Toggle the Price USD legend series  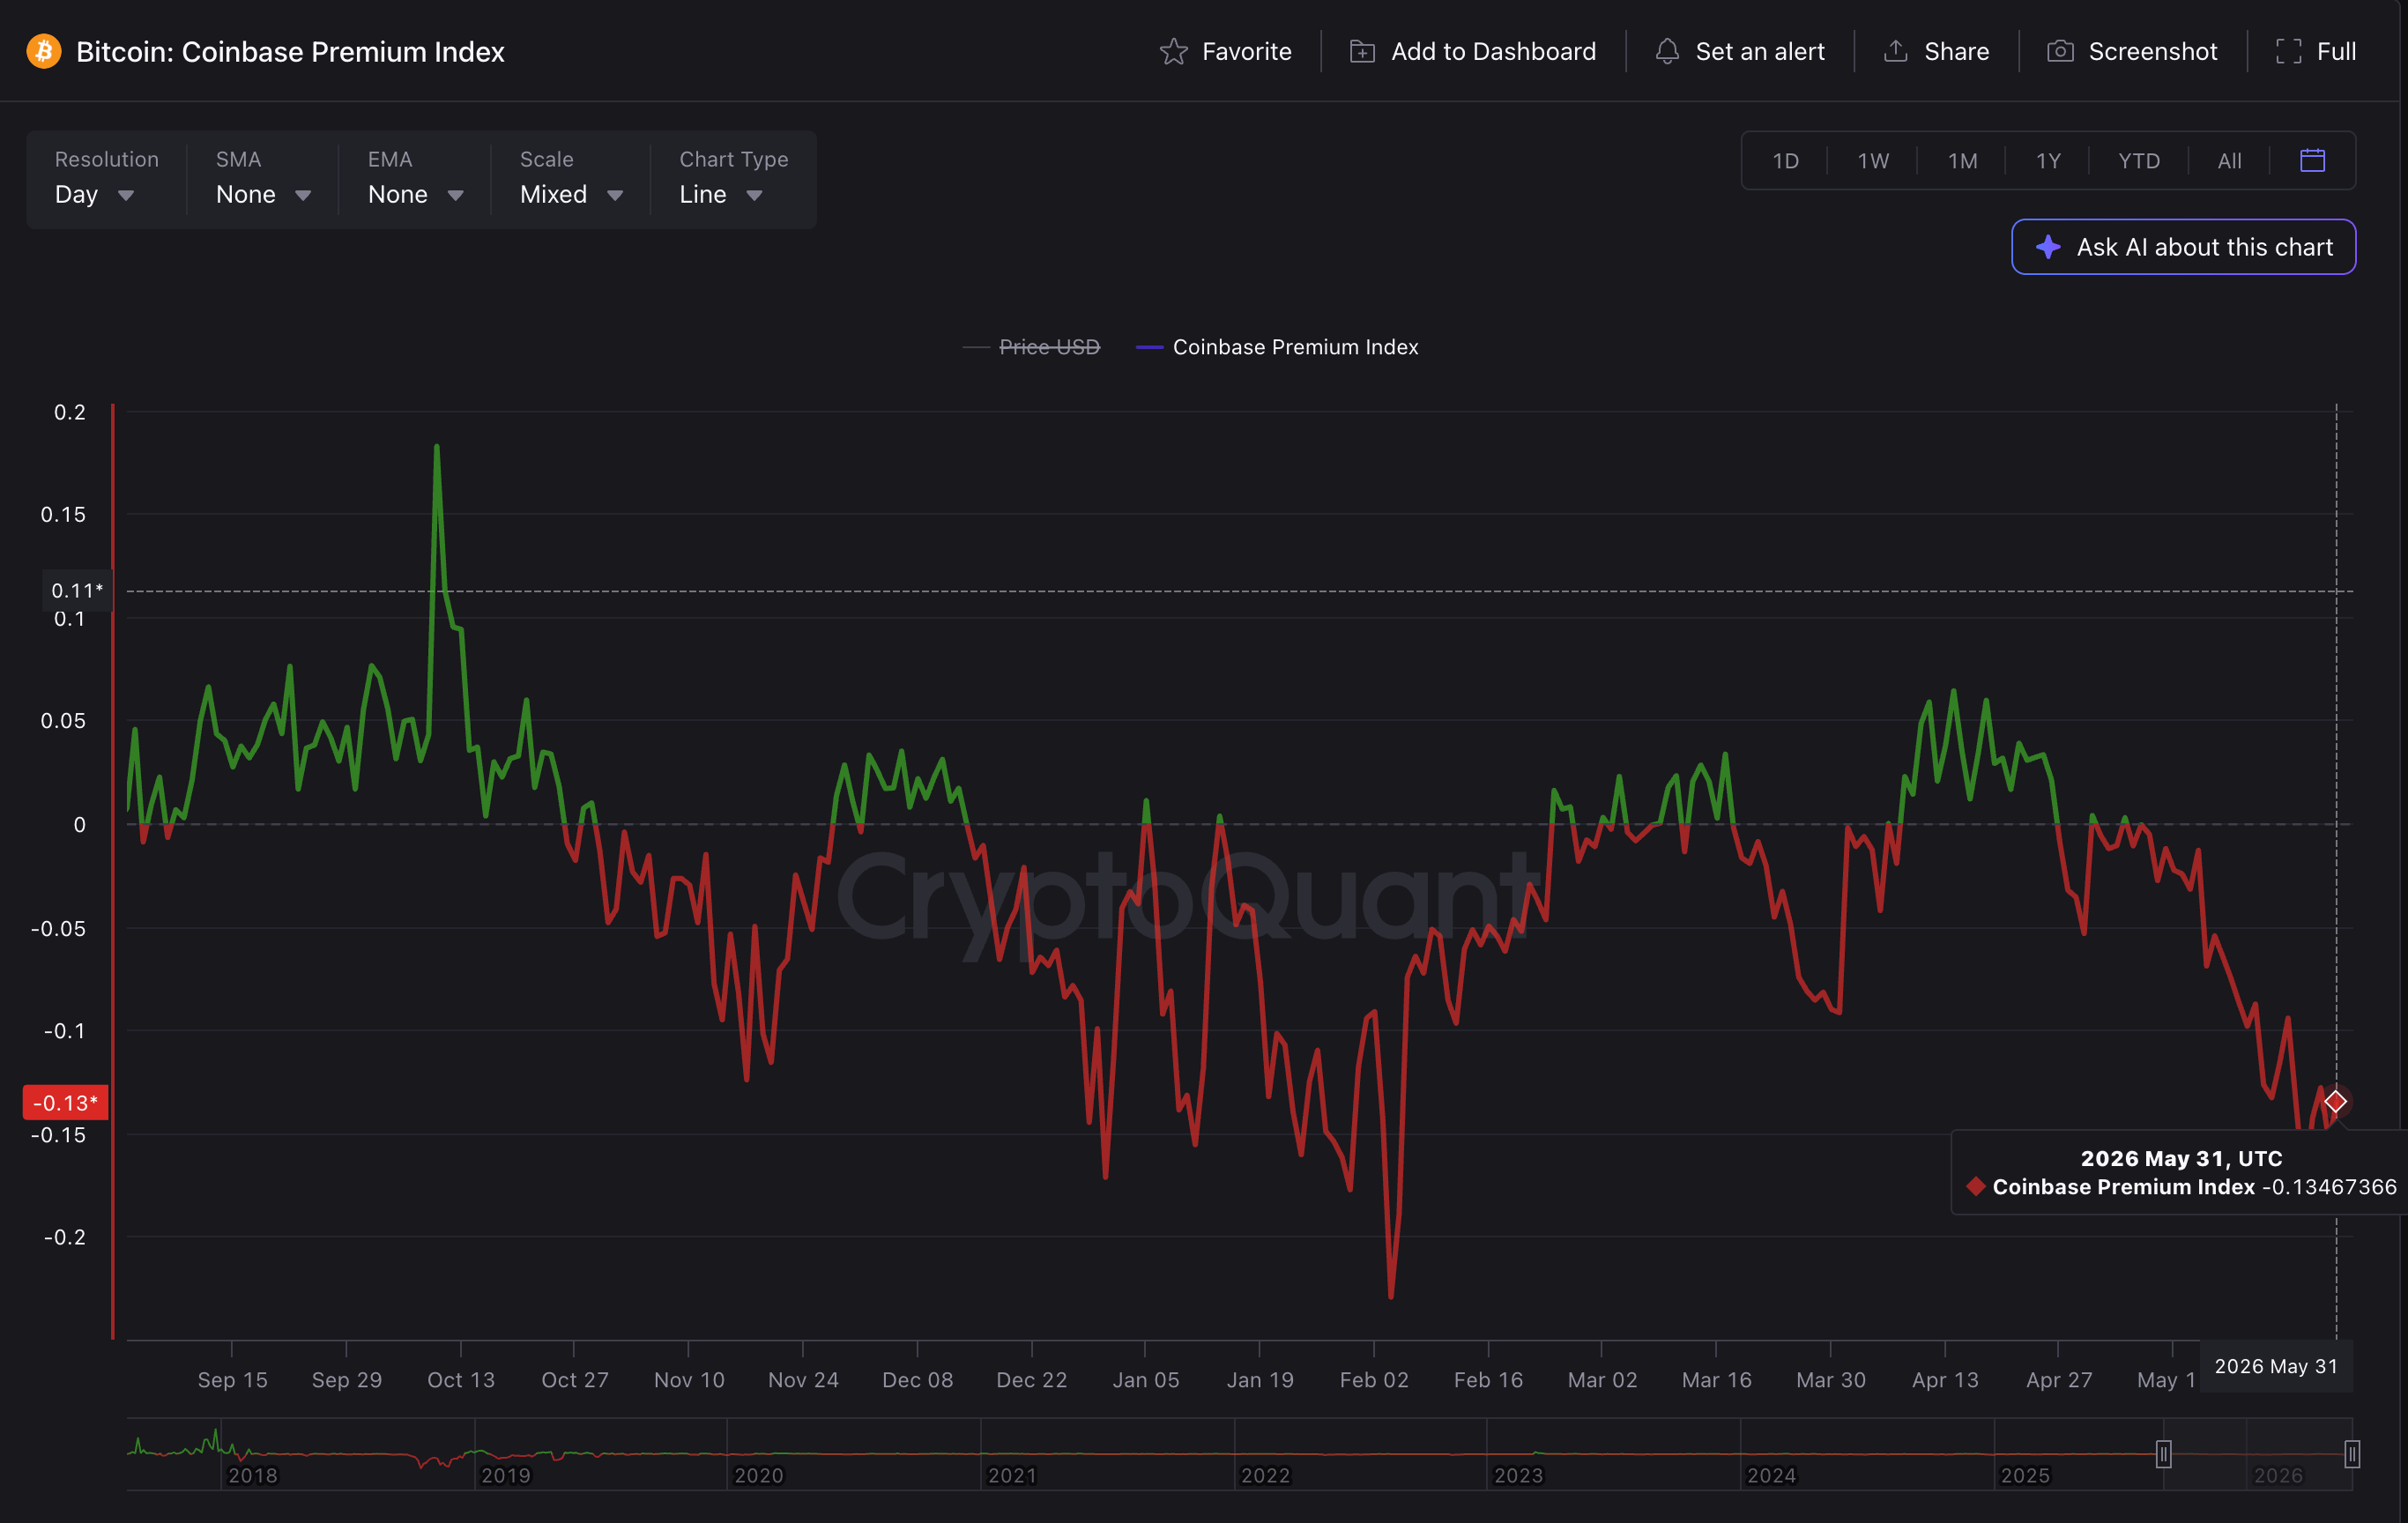coord(1031,347)
